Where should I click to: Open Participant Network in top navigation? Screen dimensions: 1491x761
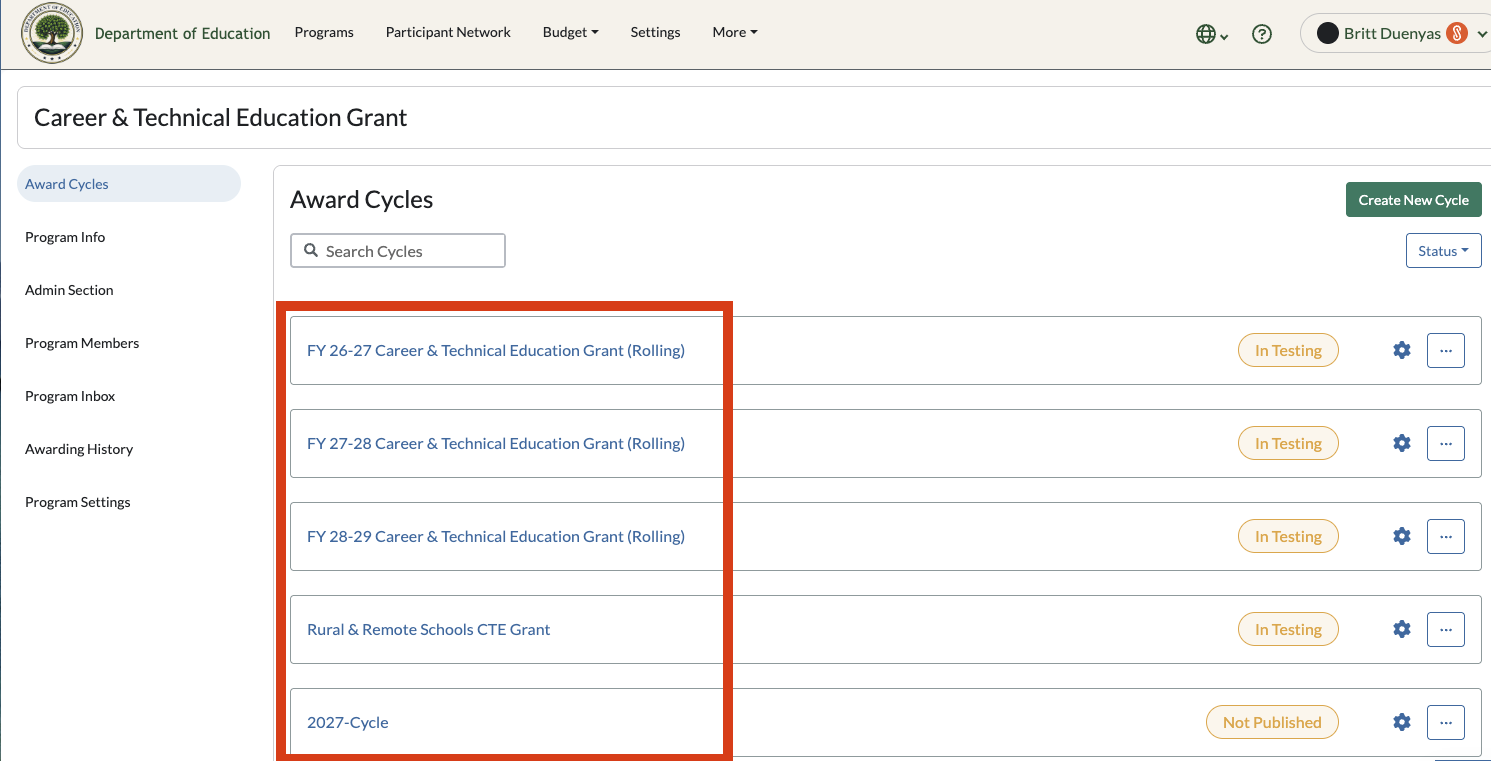(448, 32)
